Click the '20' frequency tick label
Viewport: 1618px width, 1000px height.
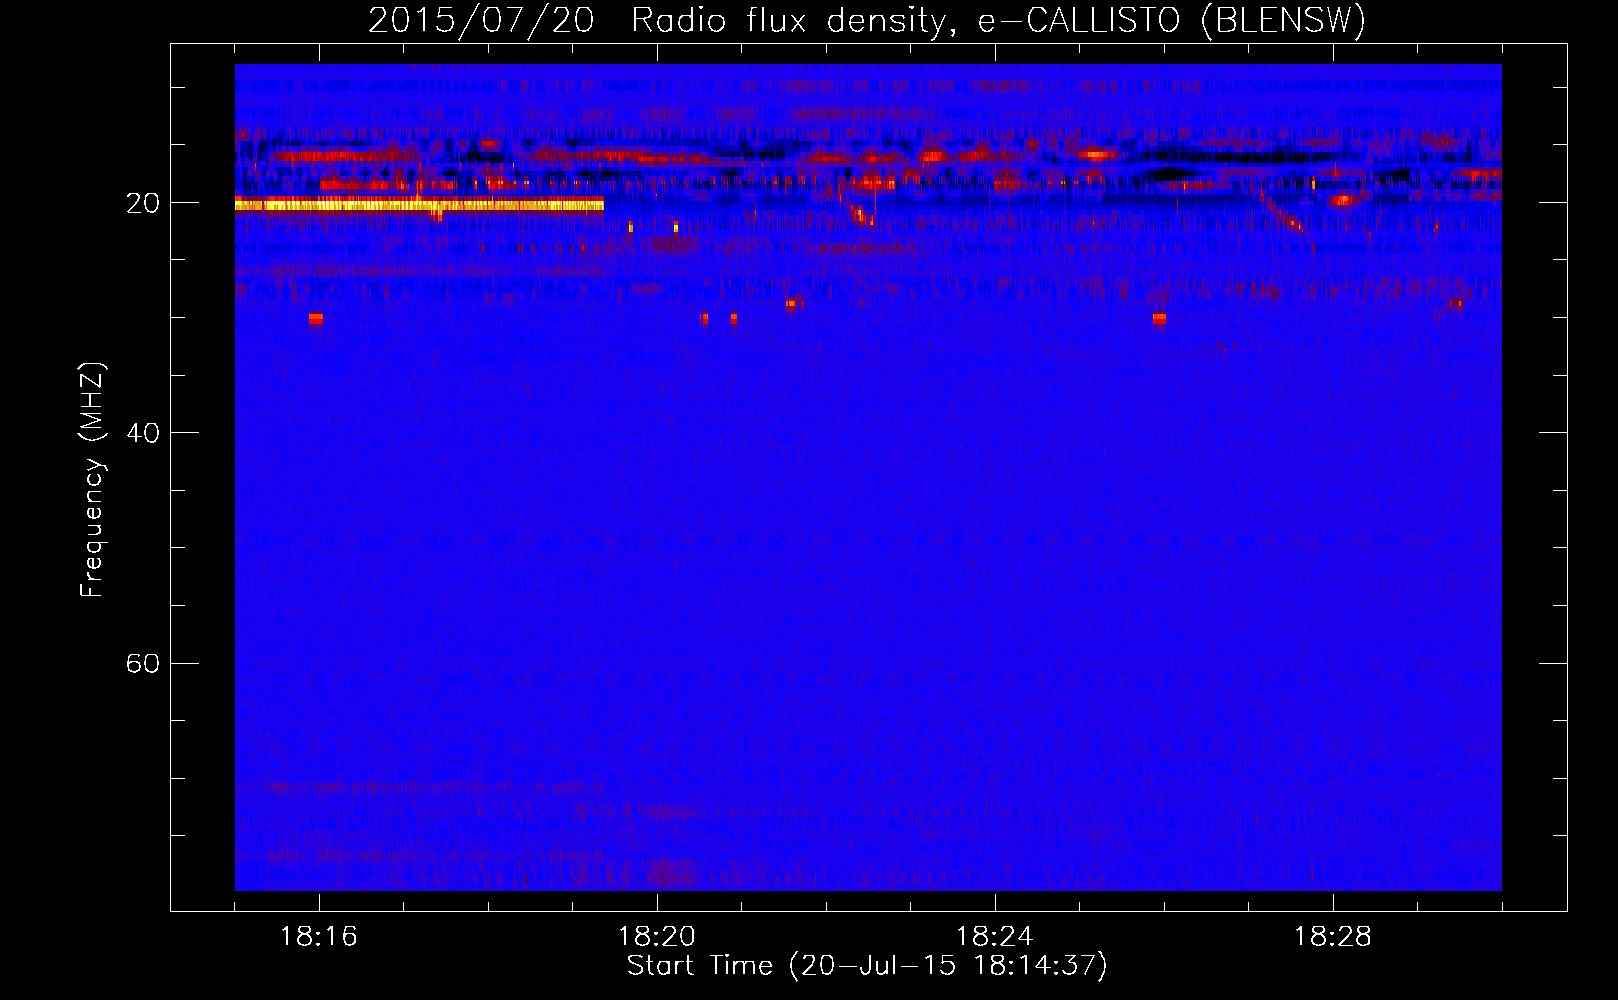point(143,203)
